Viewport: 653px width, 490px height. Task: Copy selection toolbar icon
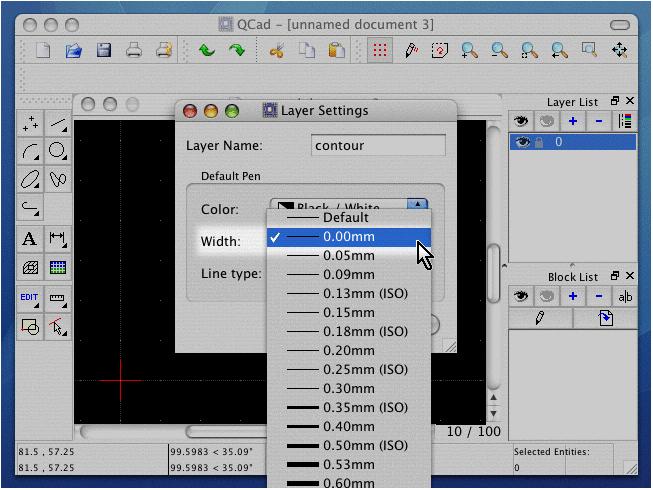[x=307, y=50]
